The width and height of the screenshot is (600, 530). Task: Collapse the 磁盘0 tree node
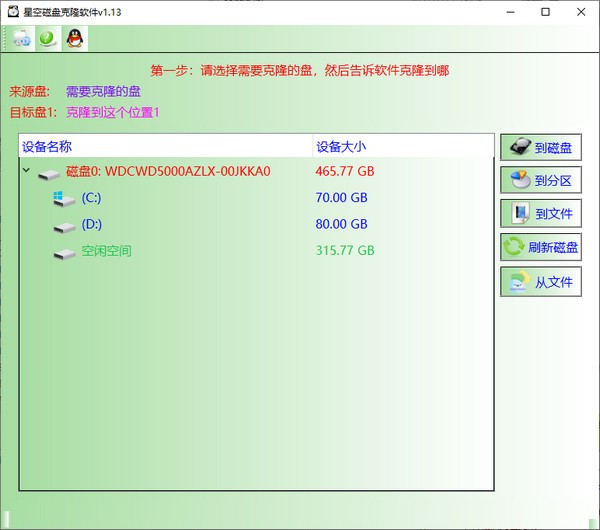click(x=27, y=172)
